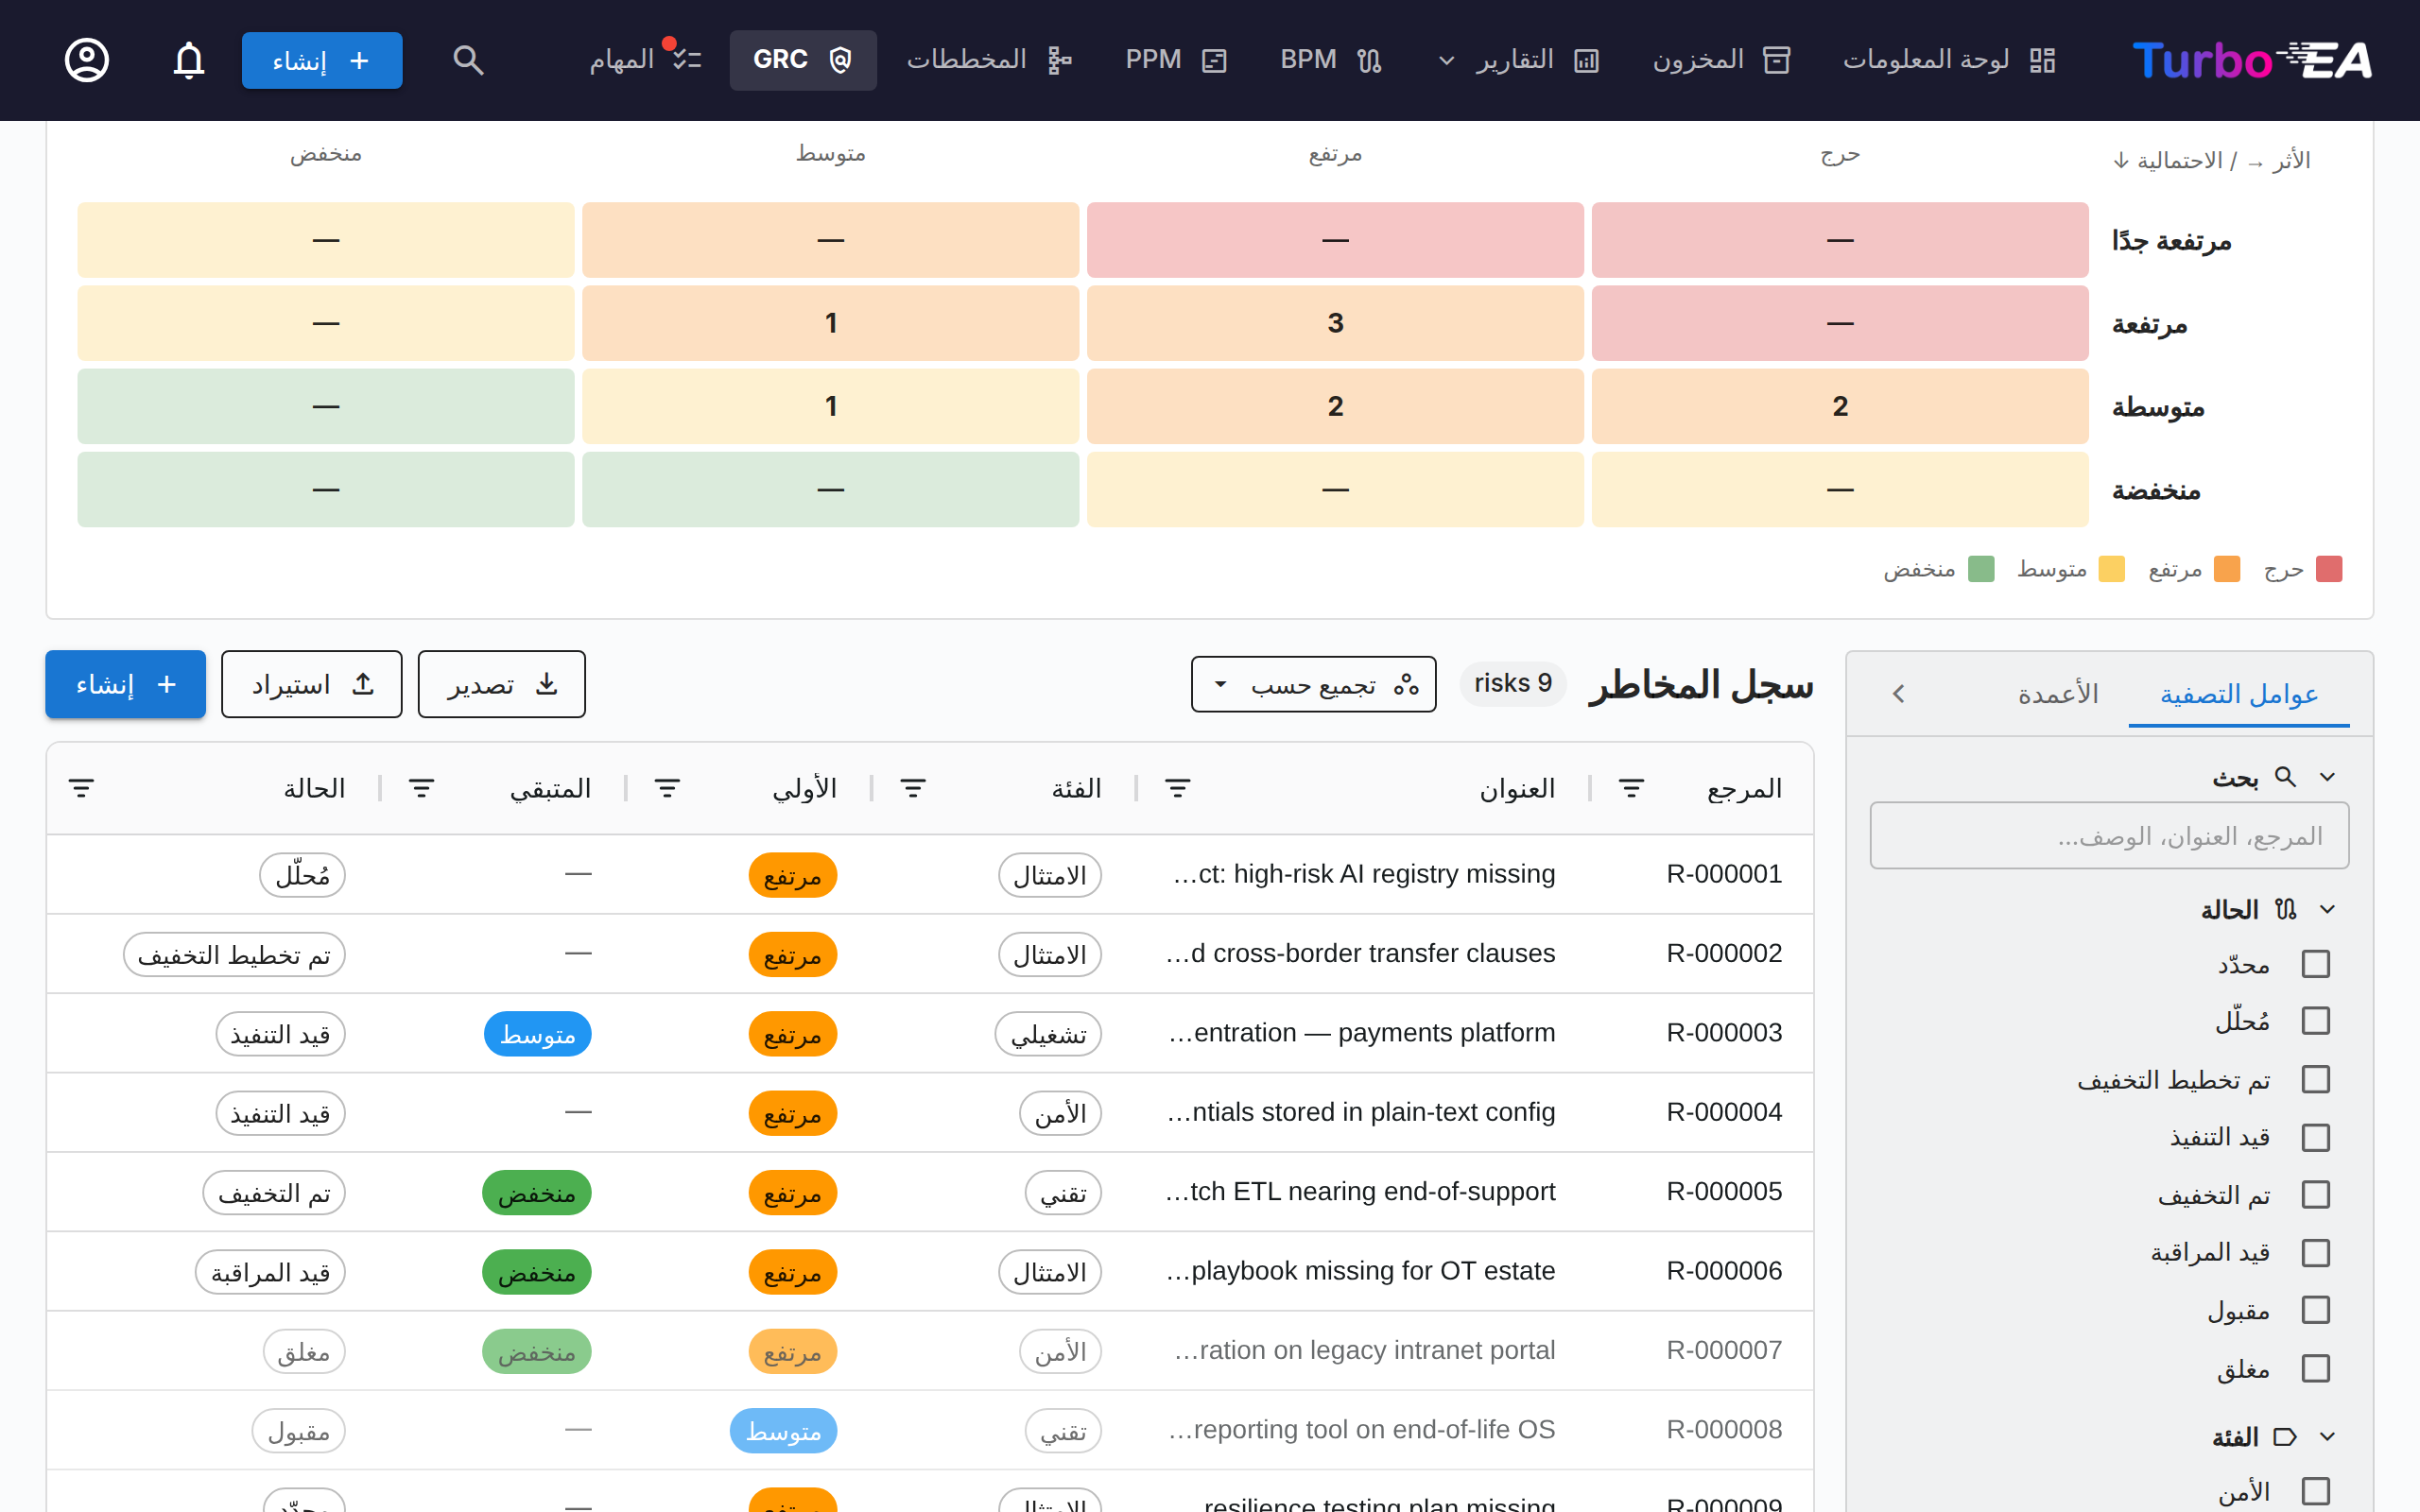Check the قيد التنفيذ status filter
The width and height of the screenshot is (2420, 1512).
click(2316, 1137)
